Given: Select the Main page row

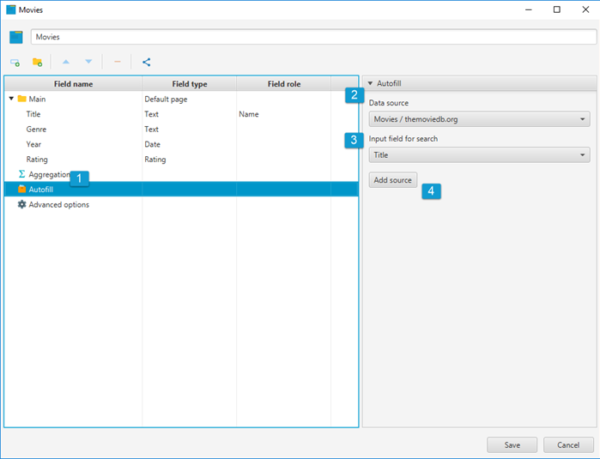Looking at the screenshot, I should click(x=181, y=99).
